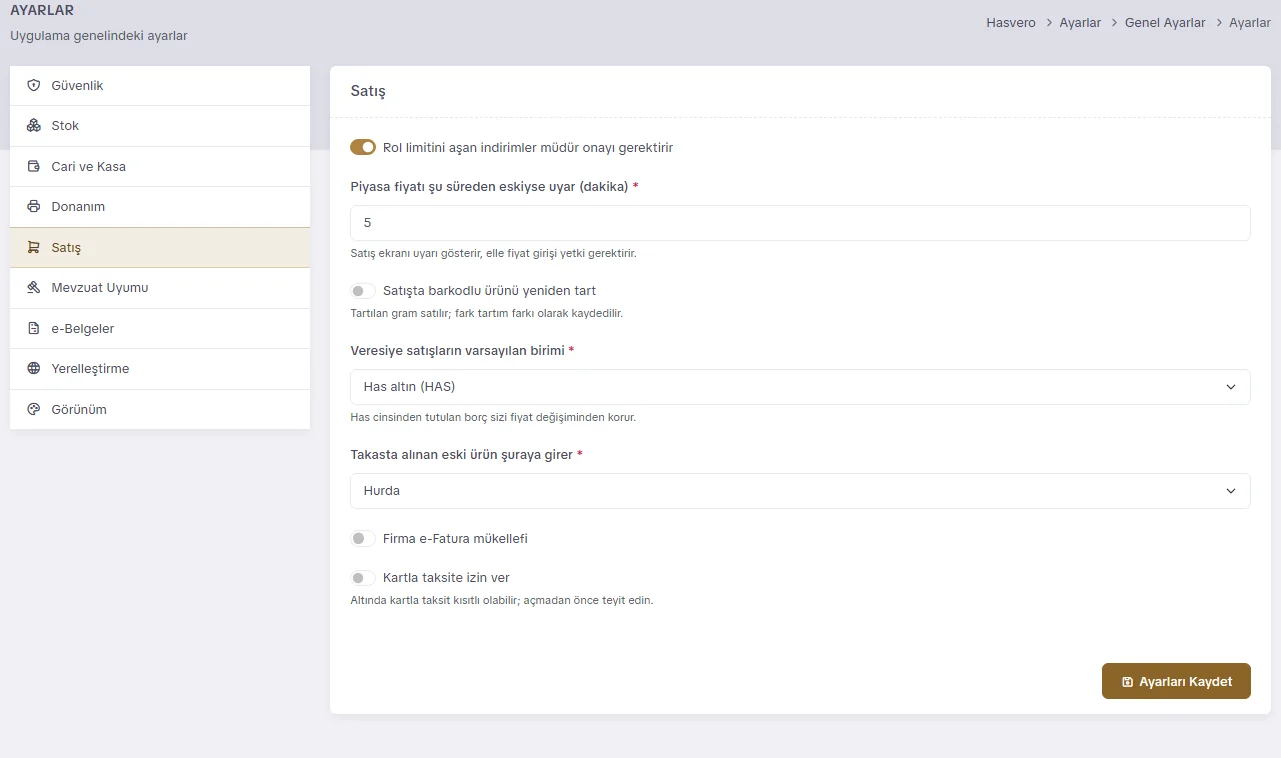Open the 'Has altın (HAS)' unit dropdown
This screenshot has height=758, width=1281.
(800, 387)
